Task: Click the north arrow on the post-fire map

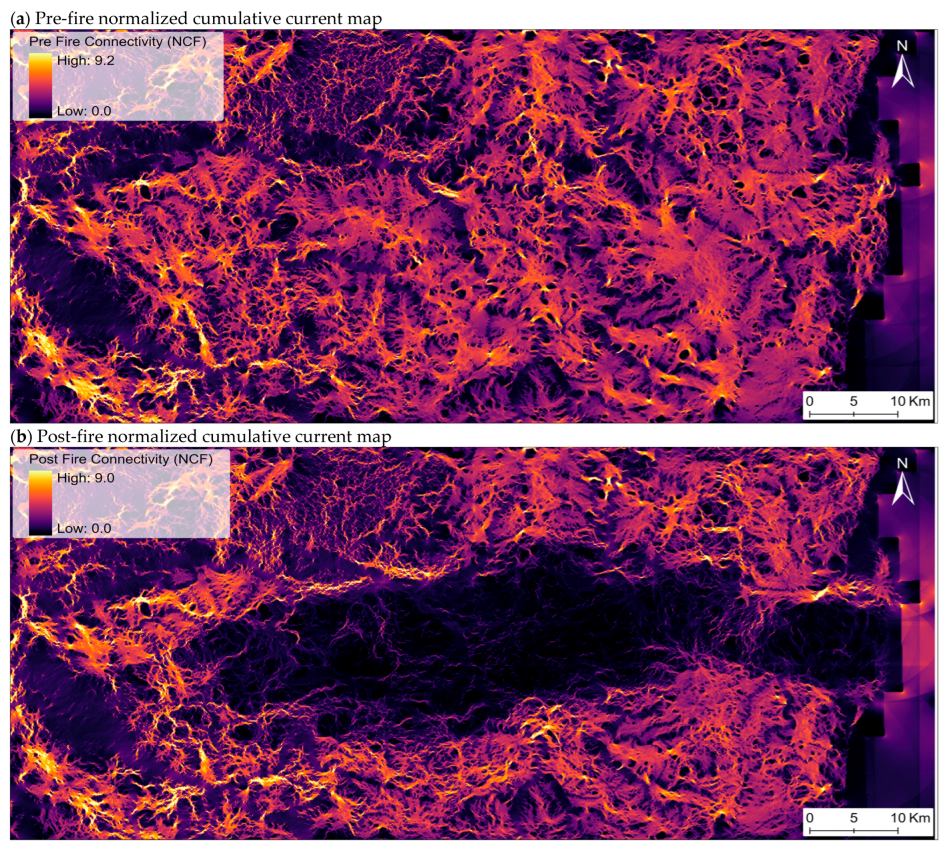Action: click(901, 480)
